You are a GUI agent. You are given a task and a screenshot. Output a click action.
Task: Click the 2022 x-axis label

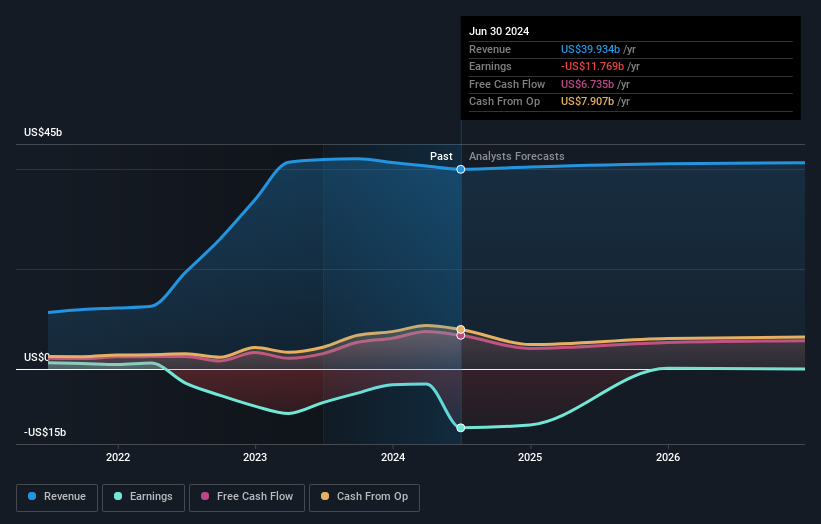point(118,457)
